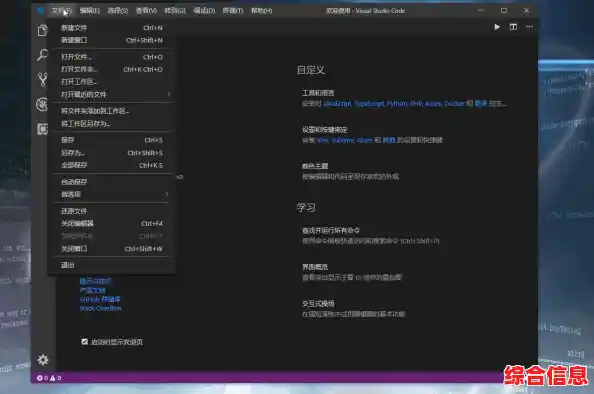The width and height of the screenshot is (594, 394).
Task: Open the Extensions icon in activity bar
Action: [x=42, y=129]
